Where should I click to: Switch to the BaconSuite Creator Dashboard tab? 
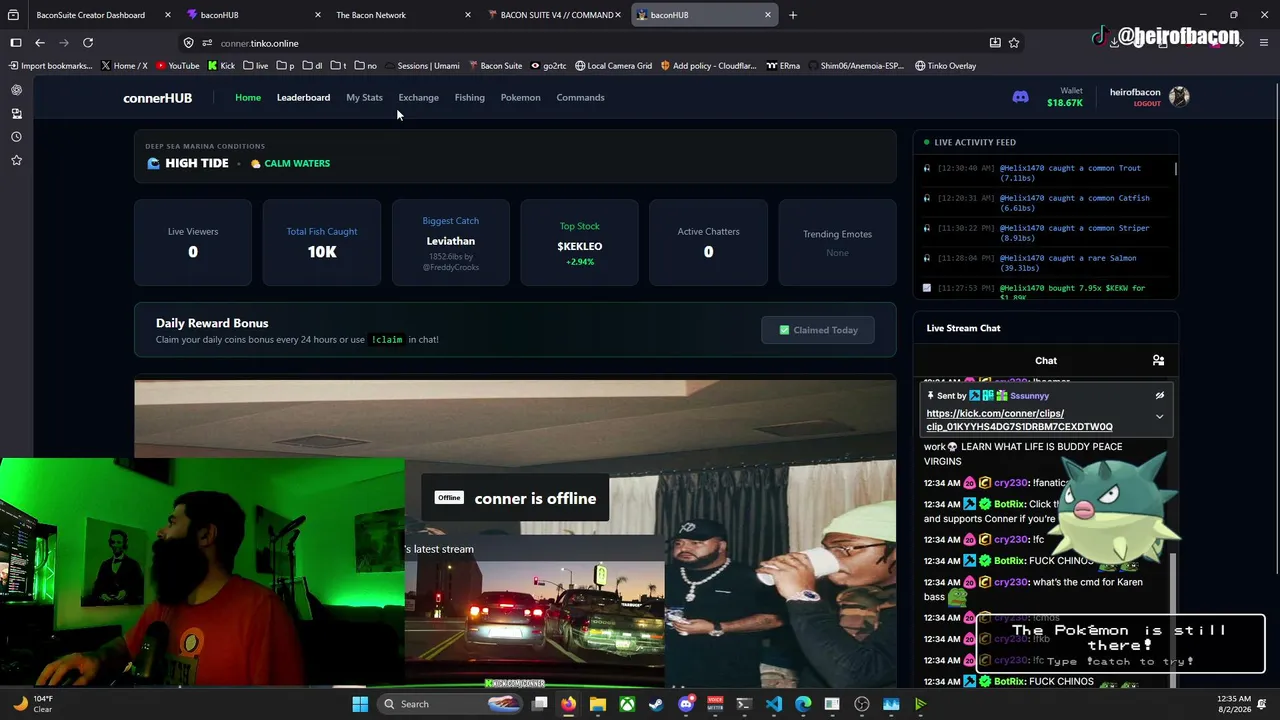(x=93, y=15)
